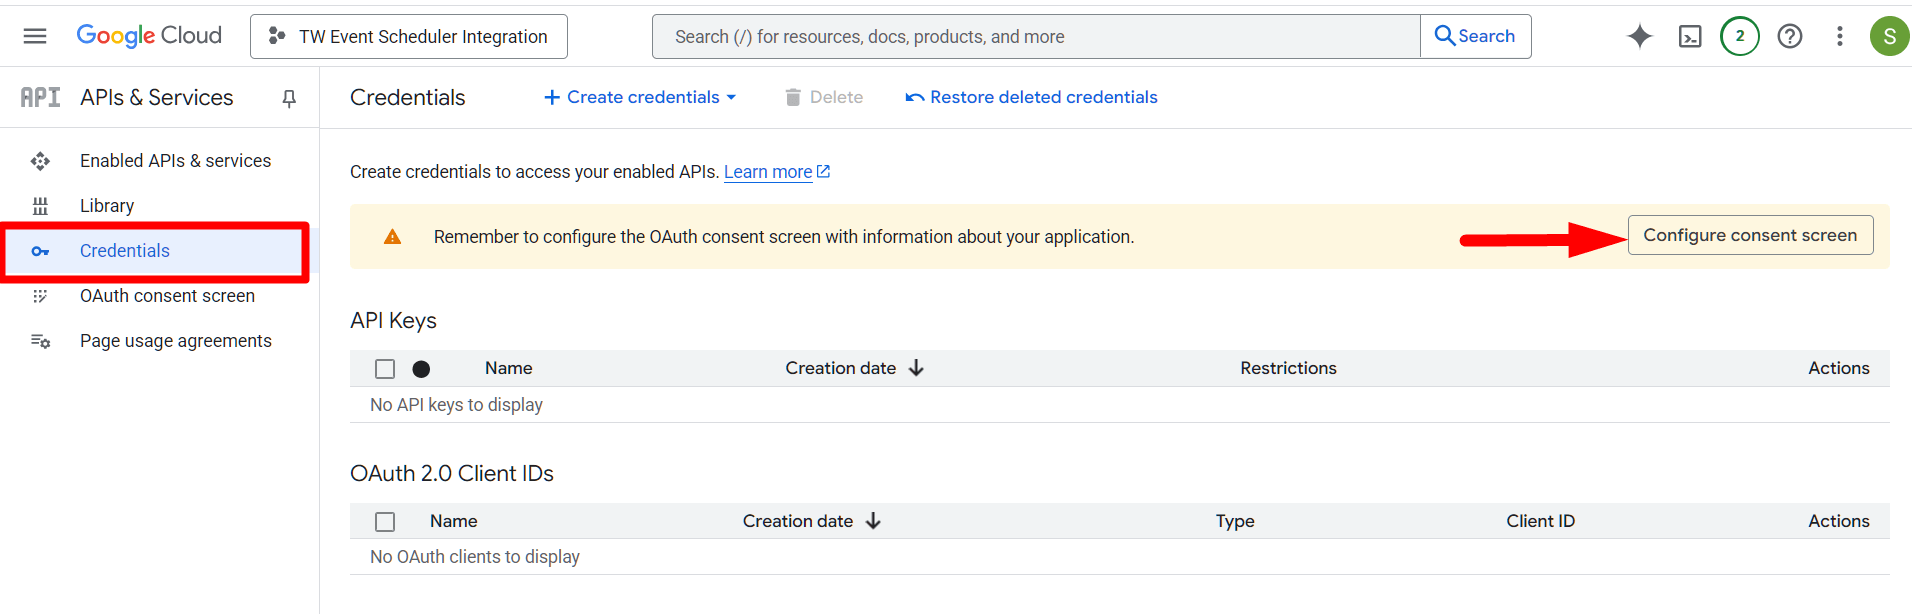Open the three-dot settings and utilities menu
The image size is (1912, 614).
pyautogui.click(x=1840, y=37)
